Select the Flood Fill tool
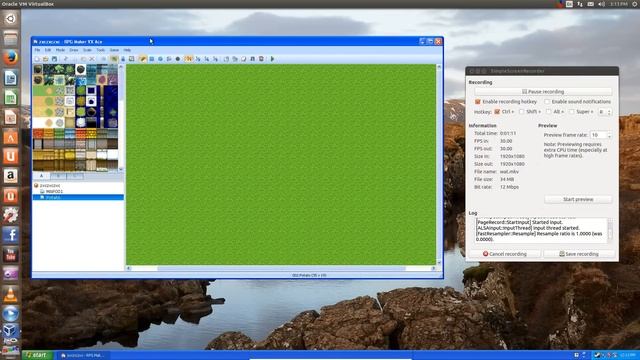The width and height of the screenshot is (640, 360). (169, 59)
